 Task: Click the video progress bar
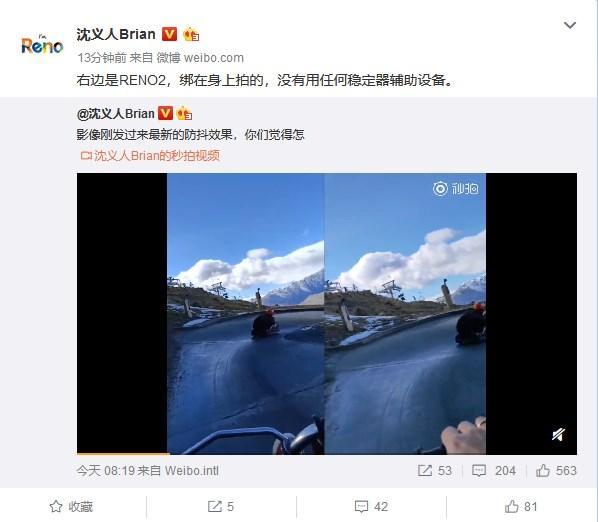(x=327, y=453)
